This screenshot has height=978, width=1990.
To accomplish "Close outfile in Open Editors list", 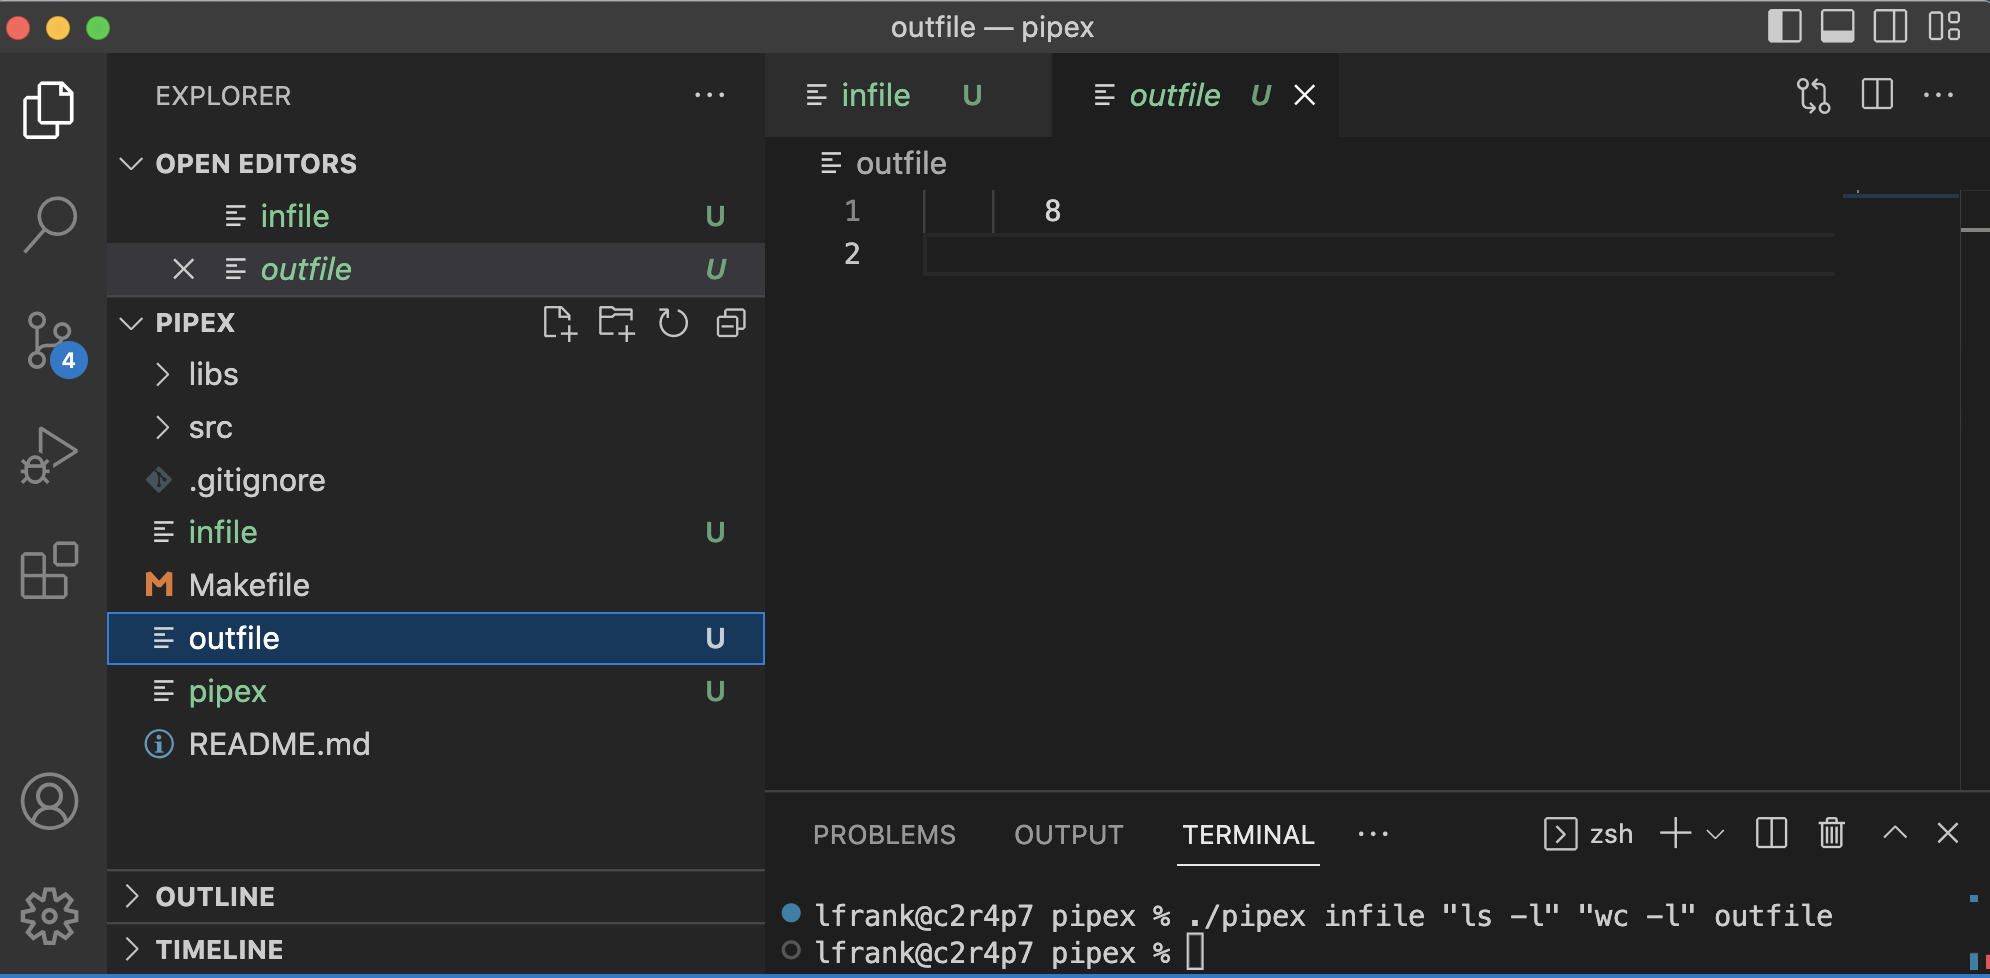I will click(183, 269).
